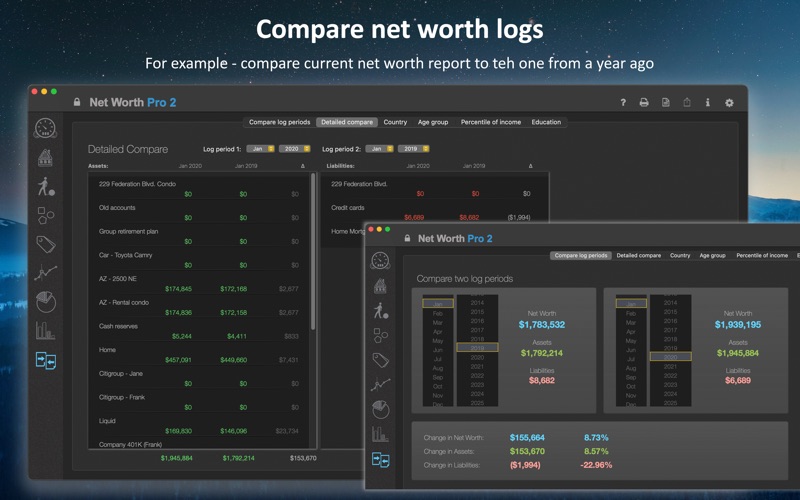Open the shapes icon in the front window sidebar
Viewport: 800px width, 500px height.
[381, 335]
